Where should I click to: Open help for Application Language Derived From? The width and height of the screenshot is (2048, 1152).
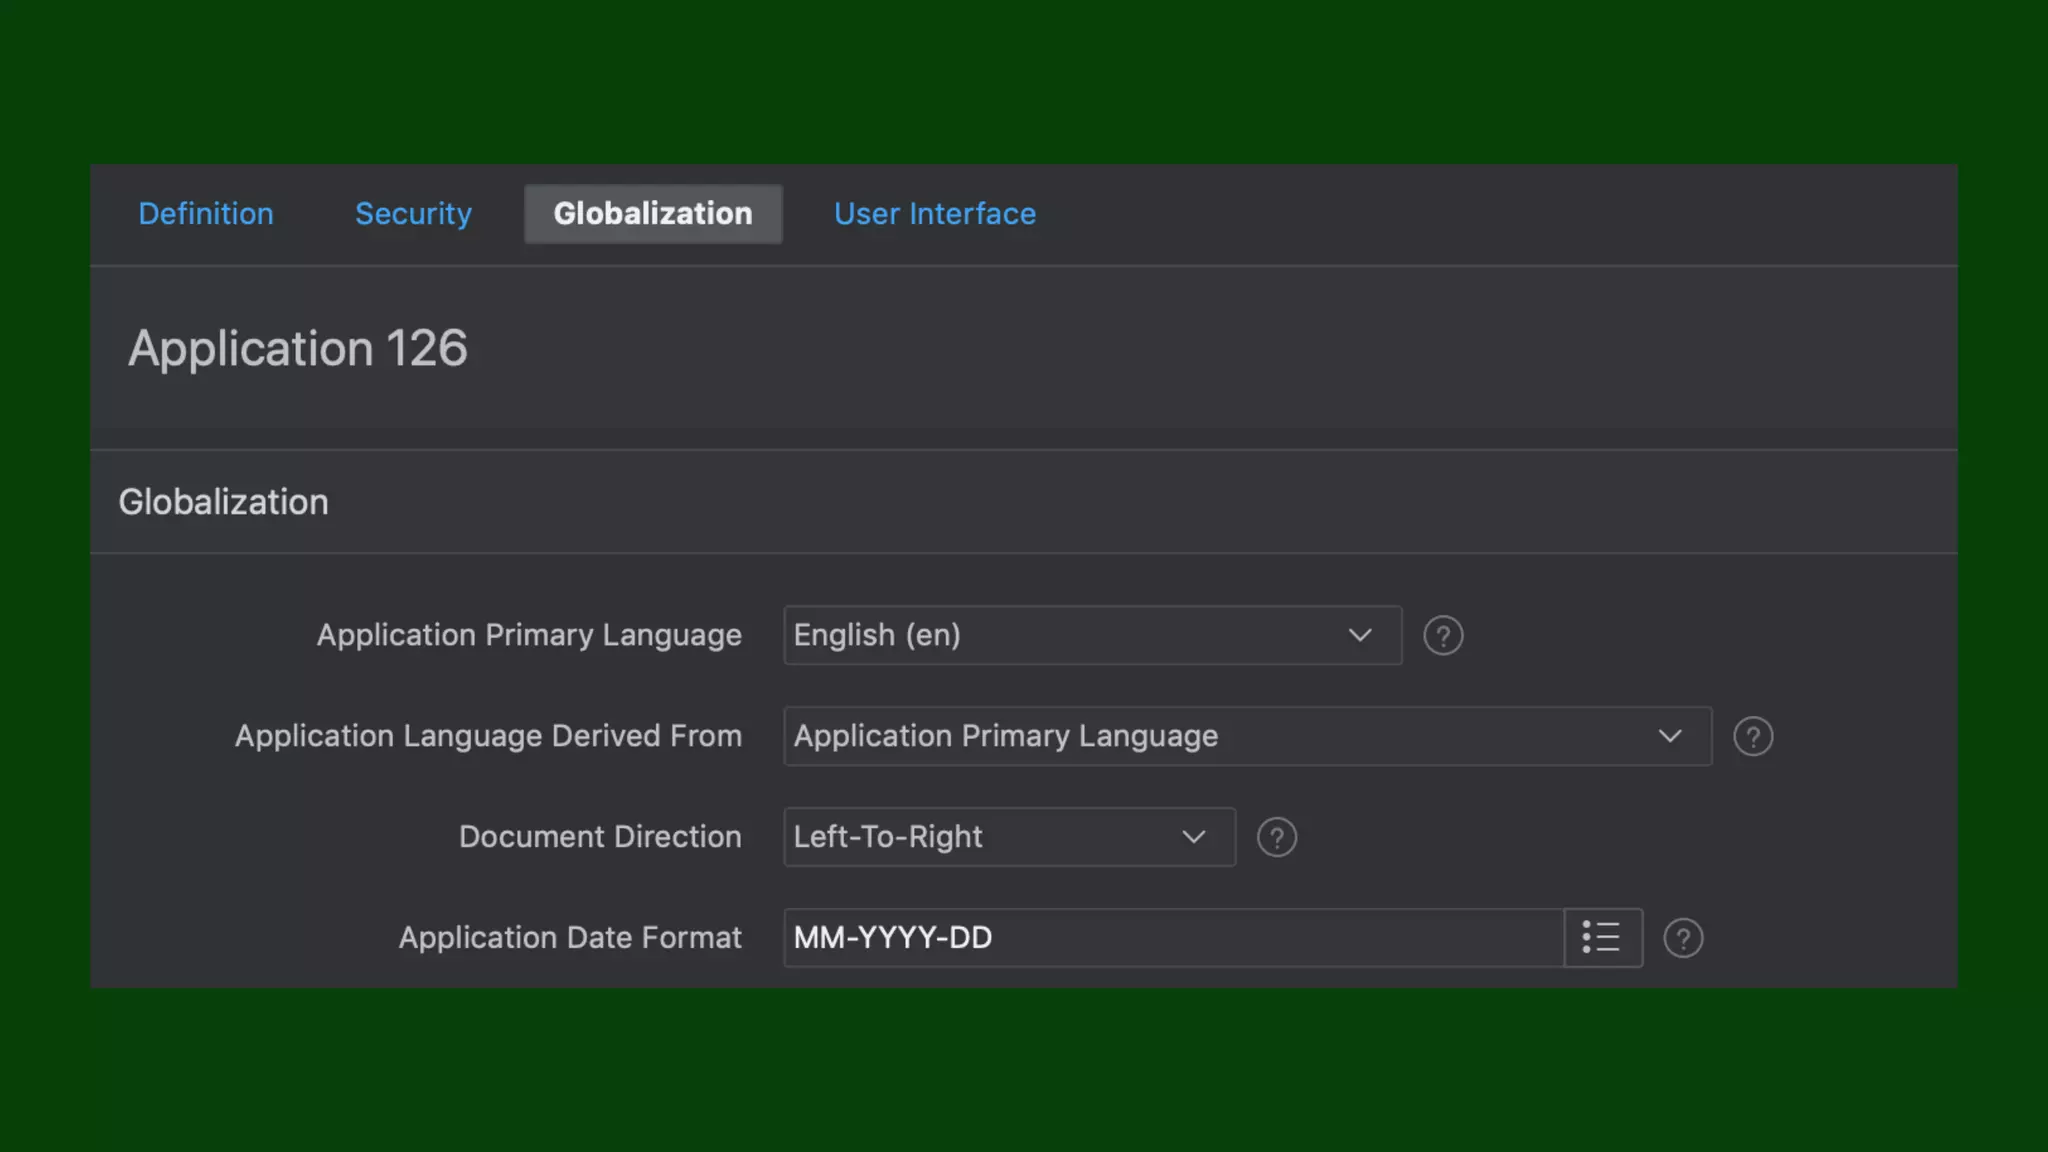tap(1752, 737)
